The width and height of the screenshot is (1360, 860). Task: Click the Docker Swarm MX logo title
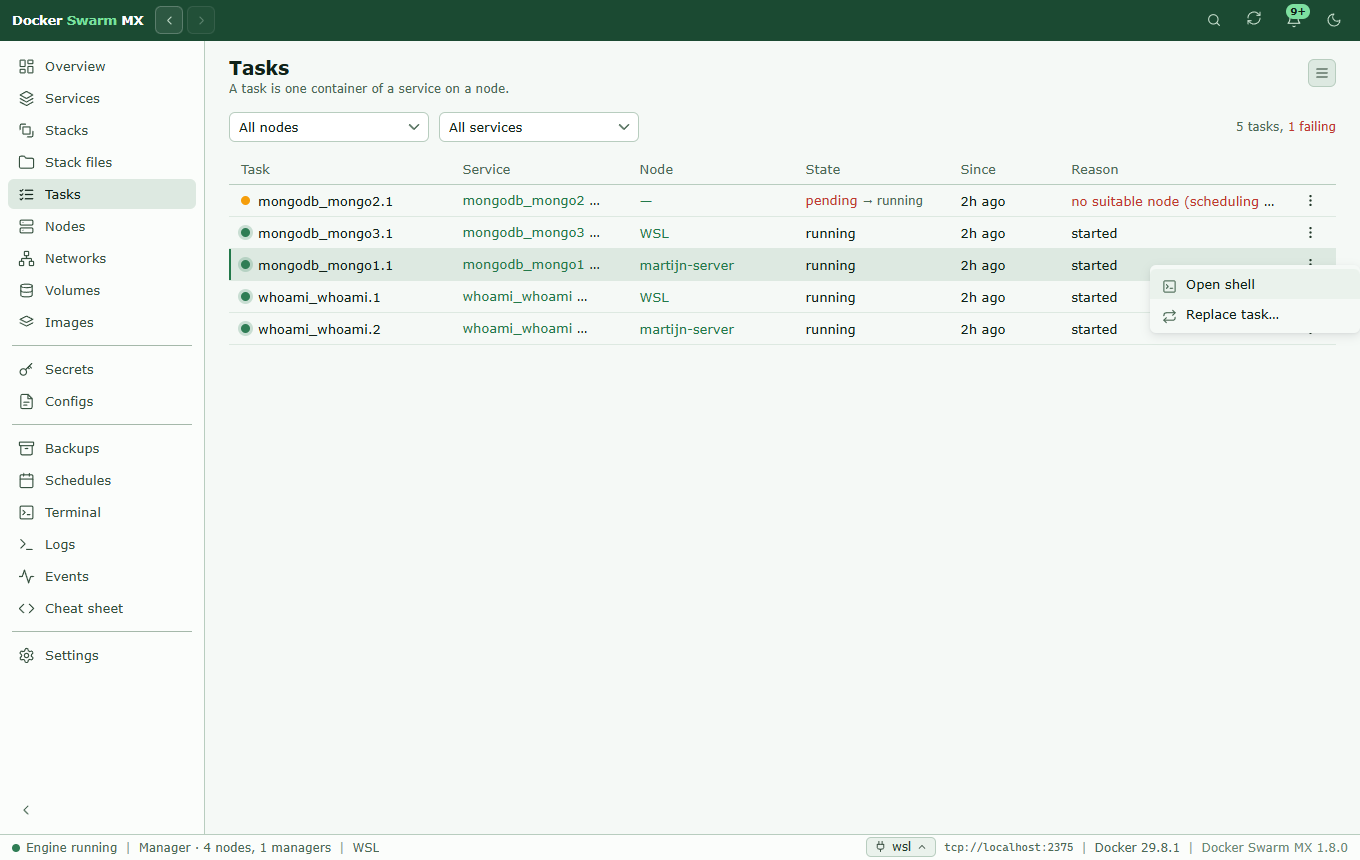point(78,20)
